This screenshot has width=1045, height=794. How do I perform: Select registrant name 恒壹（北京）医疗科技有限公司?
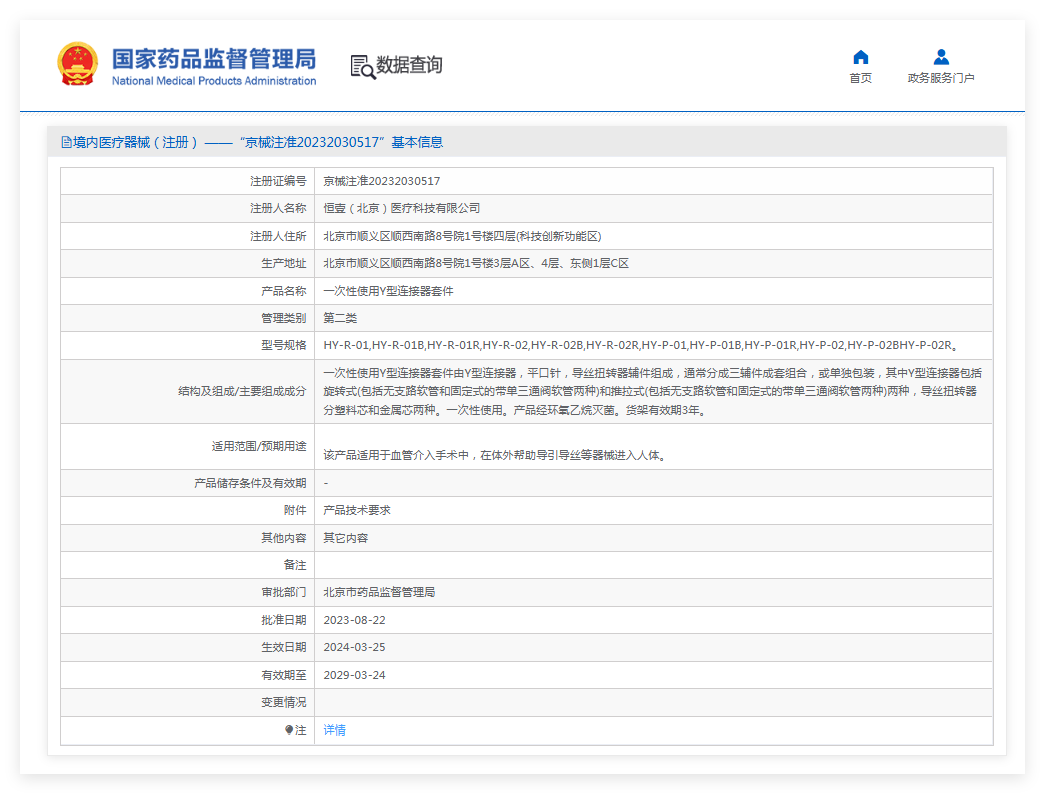click(x=402, y=208)
